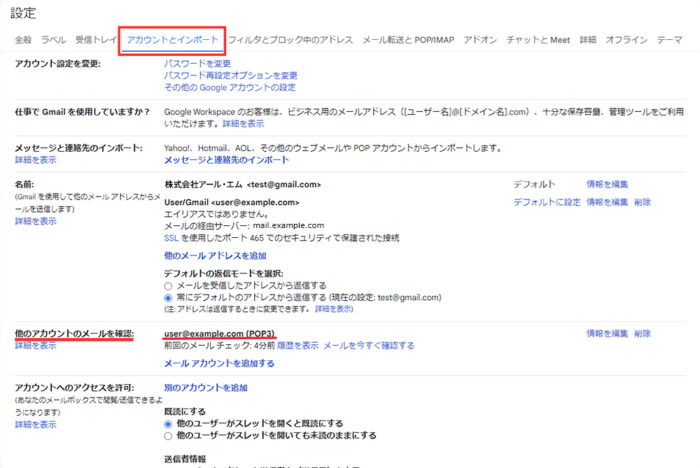Open the 受信トレイ tab
Viewport: 700px width, 468px height.
point(96,40)
